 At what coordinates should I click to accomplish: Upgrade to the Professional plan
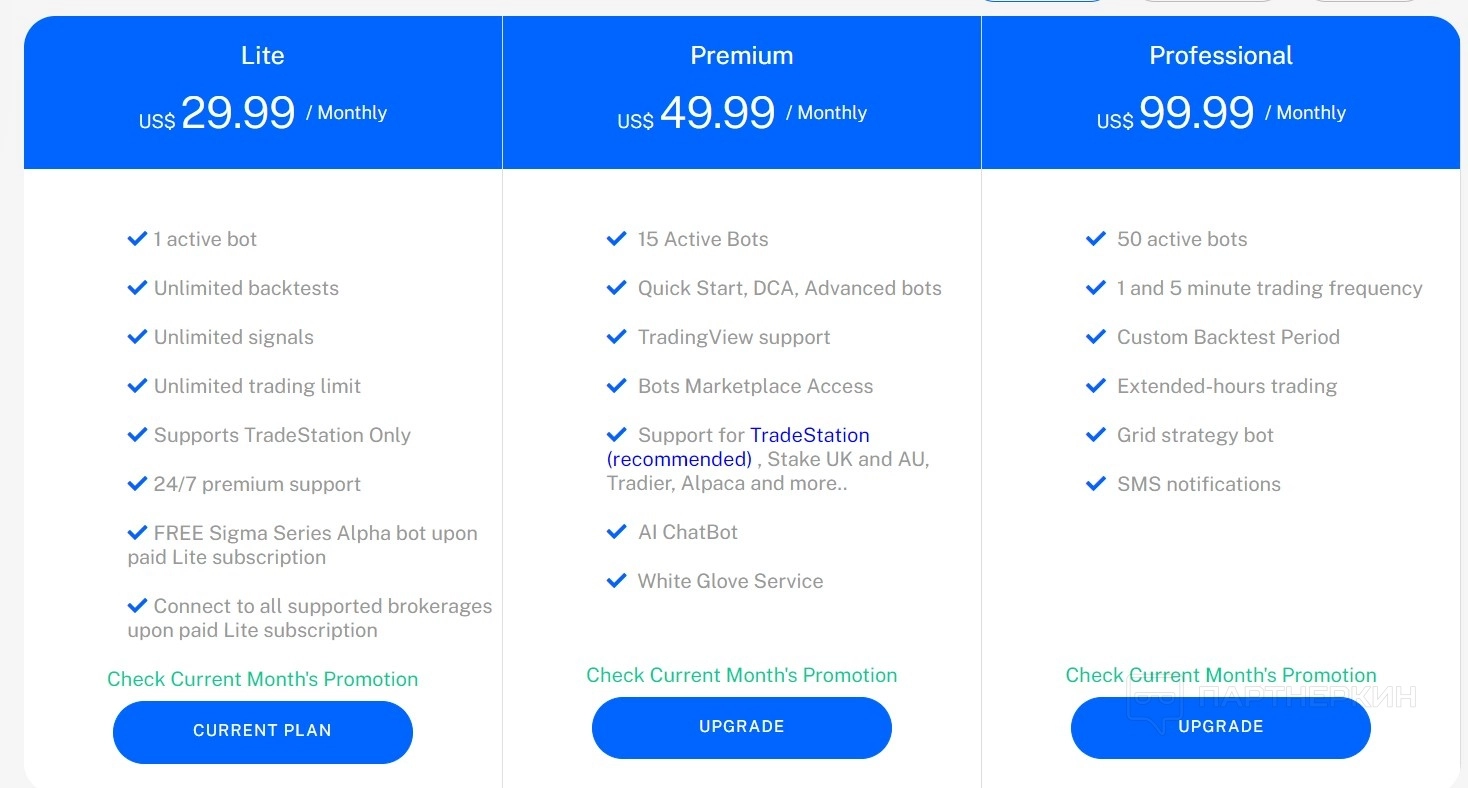pos(1220,727)
